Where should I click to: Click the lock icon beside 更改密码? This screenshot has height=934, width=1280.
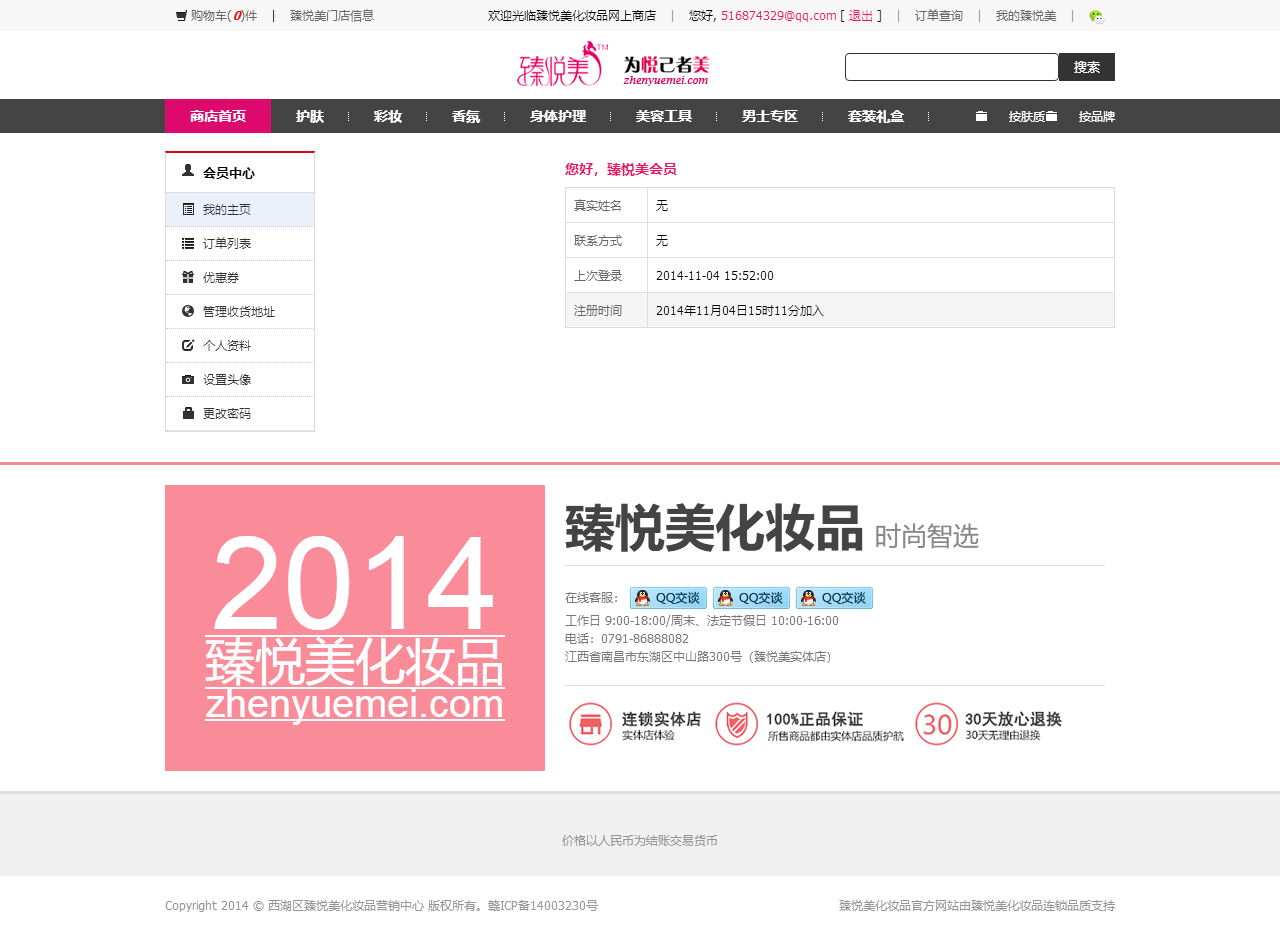[x=188, y=414]
